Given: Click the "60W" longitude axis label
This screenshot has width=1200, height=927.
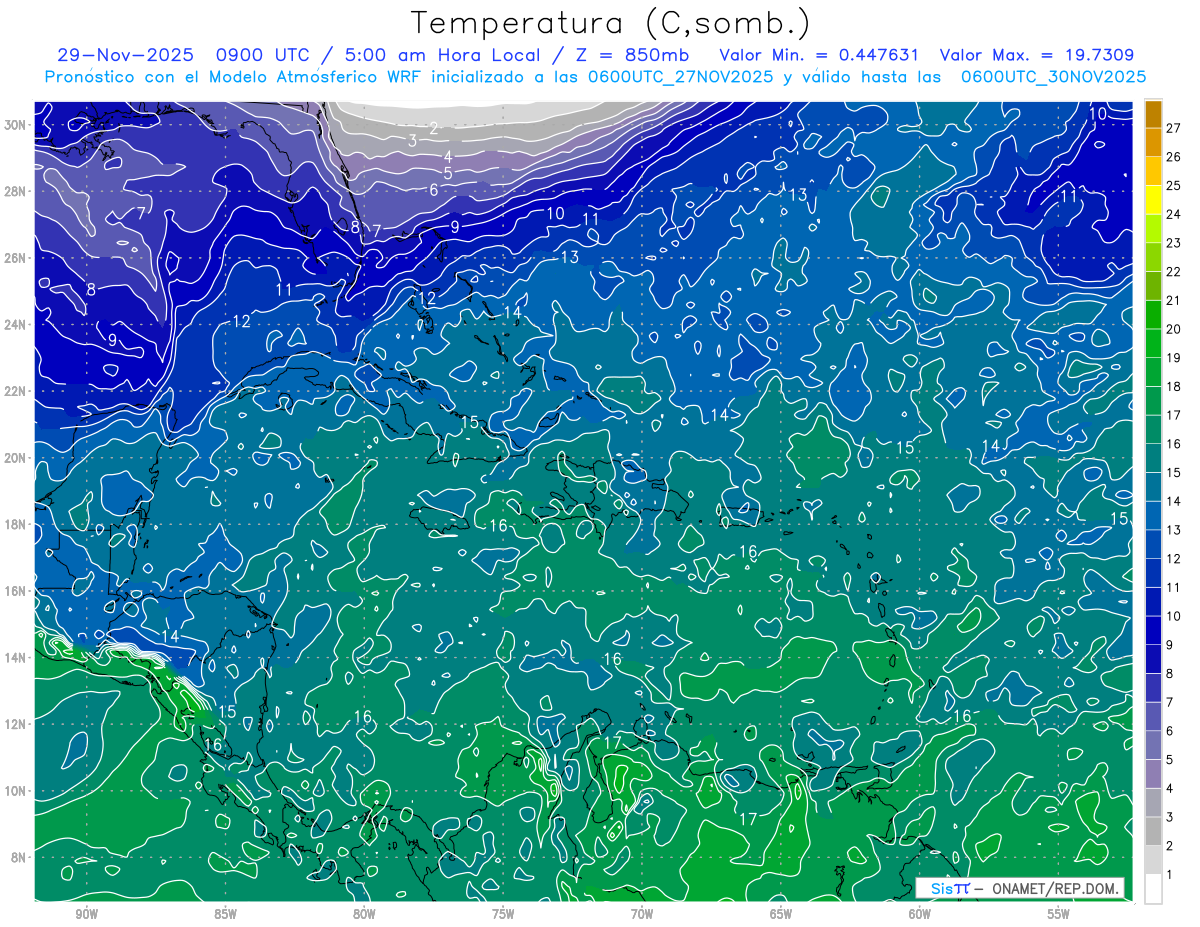Looking at the screenshot, I should point(920,914).
